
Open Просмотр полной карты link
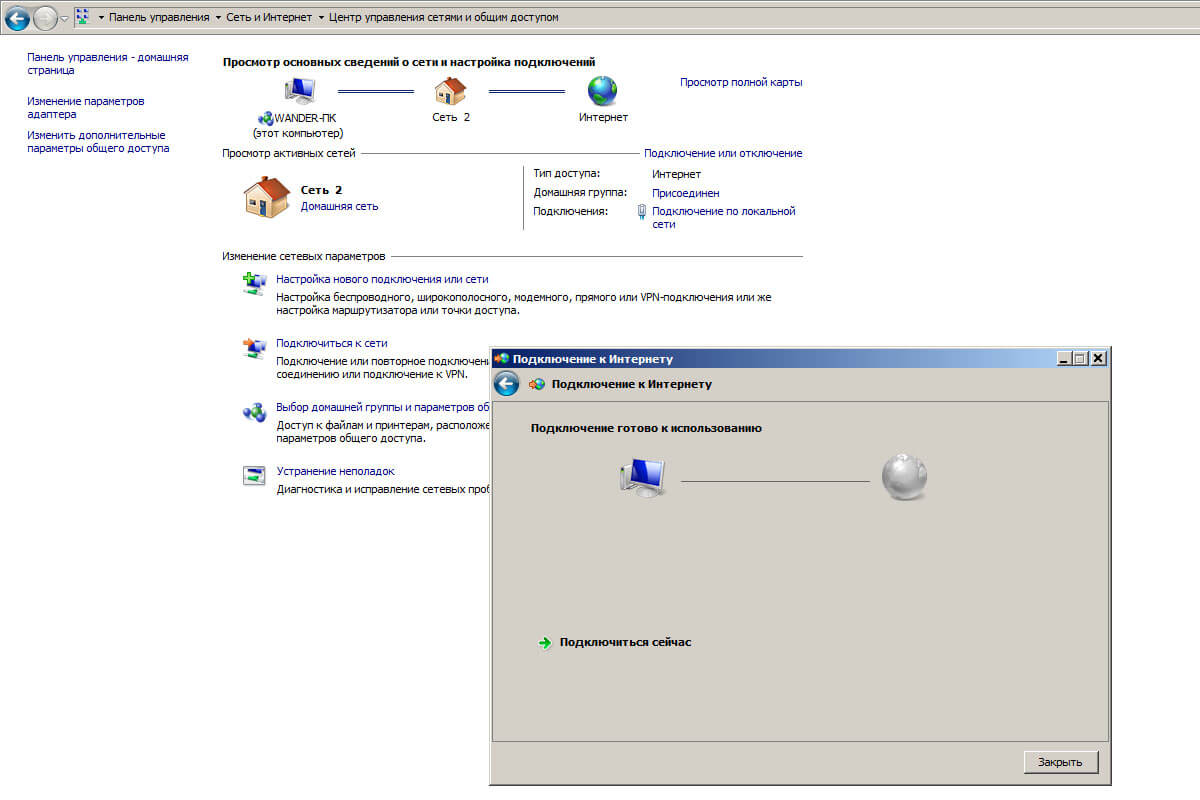pos(741,82)
